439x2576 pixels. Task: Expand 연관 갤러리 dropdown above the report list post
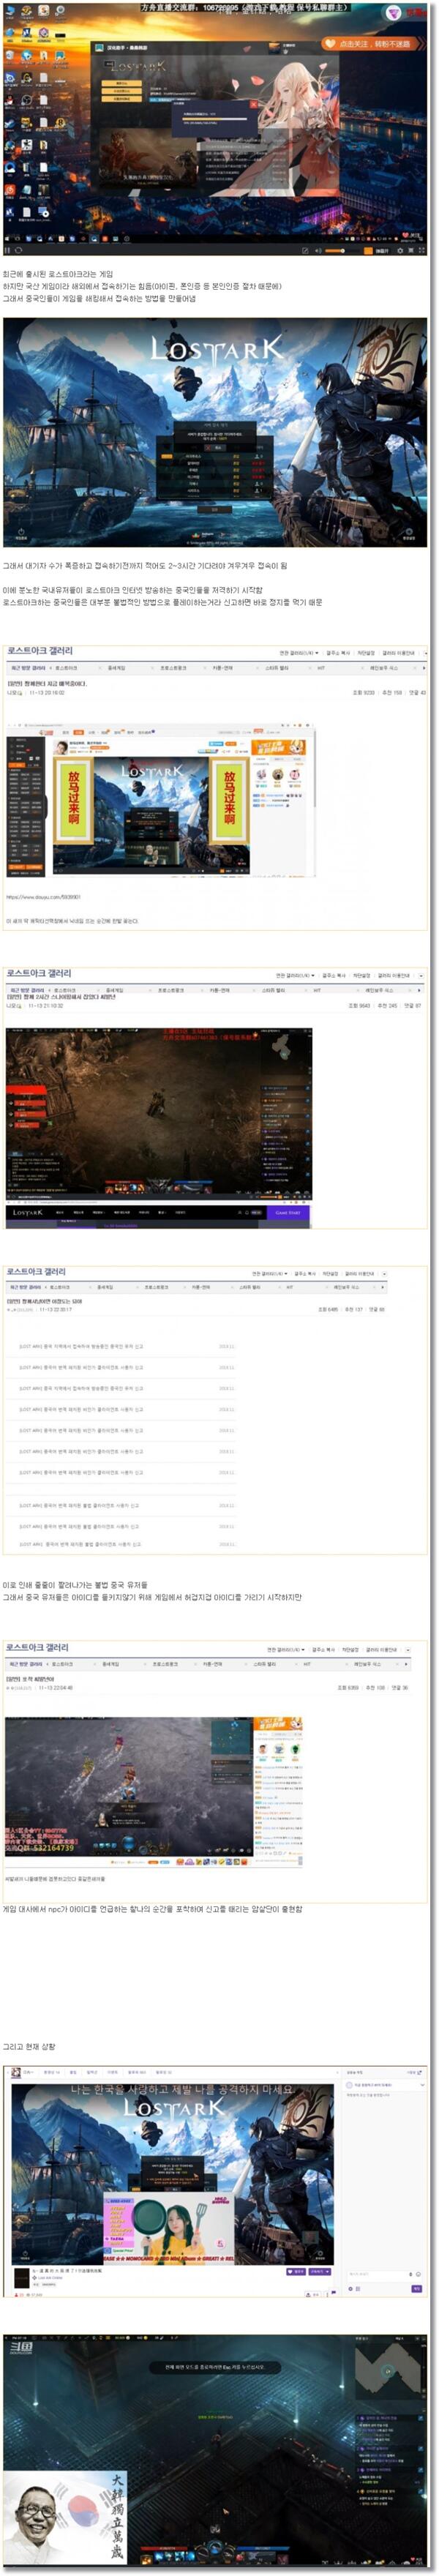click(x=270, y=1274)
